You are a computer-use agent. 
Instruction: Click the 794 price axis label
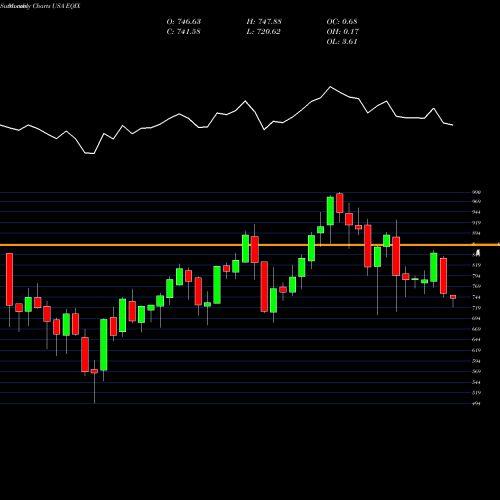click(x=477, y=276)
